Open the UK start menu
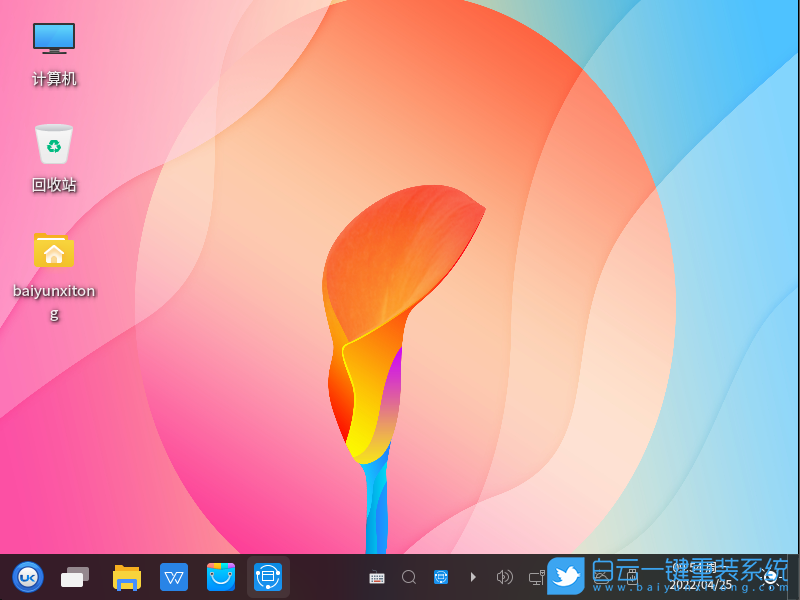Viewport: 800px width, 600px height. (27, 577)
